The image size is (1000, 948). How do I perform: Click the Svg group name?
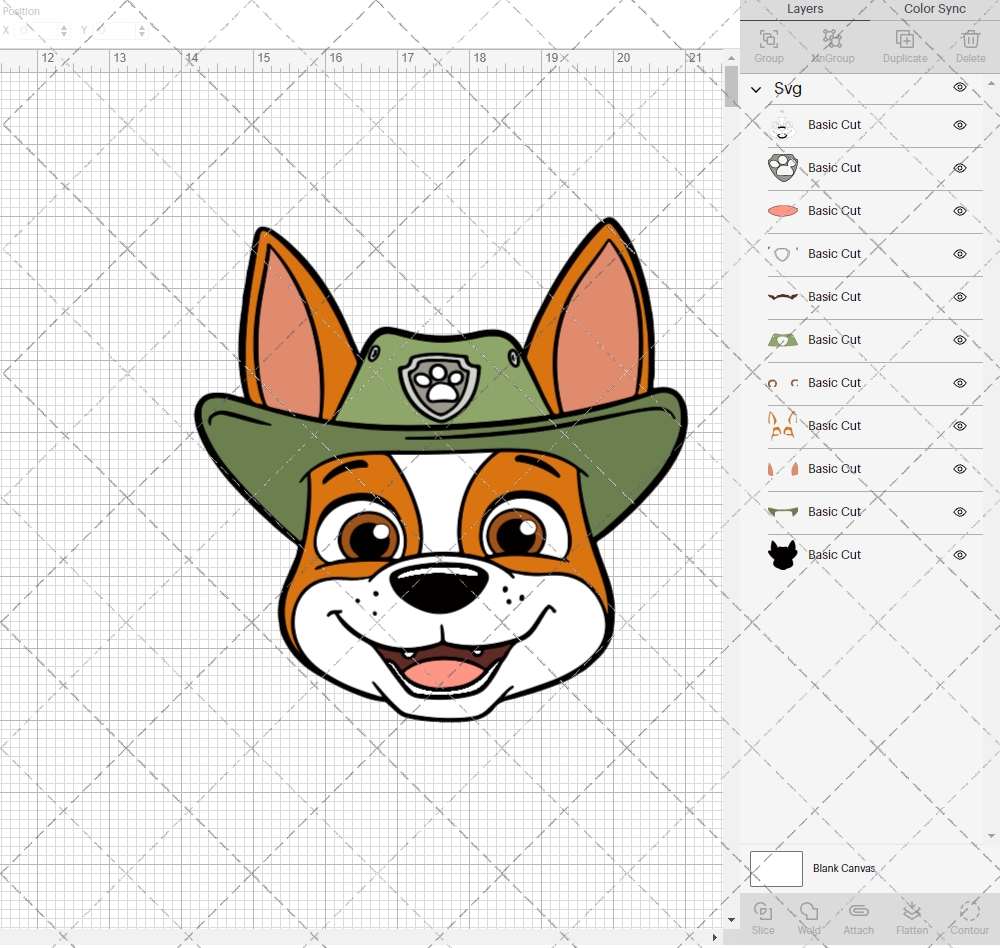tap(788, 89)
